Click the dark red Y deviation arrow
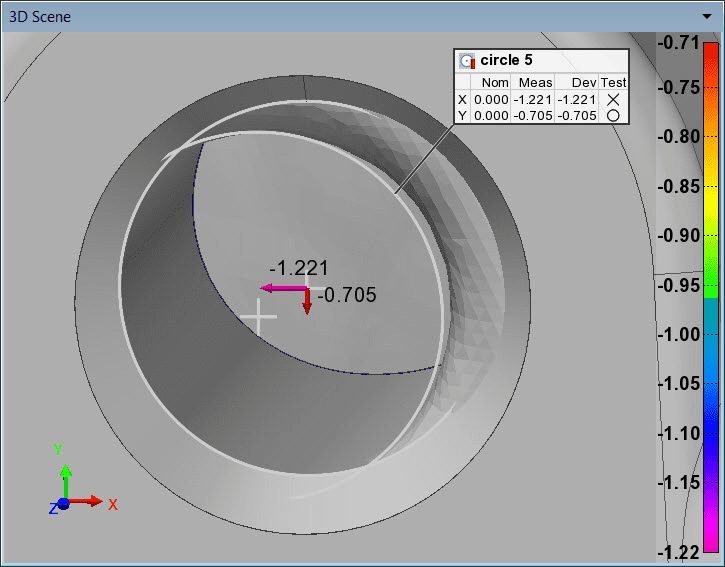This screenshot has width=725, height=567. (x=307, y=302)
